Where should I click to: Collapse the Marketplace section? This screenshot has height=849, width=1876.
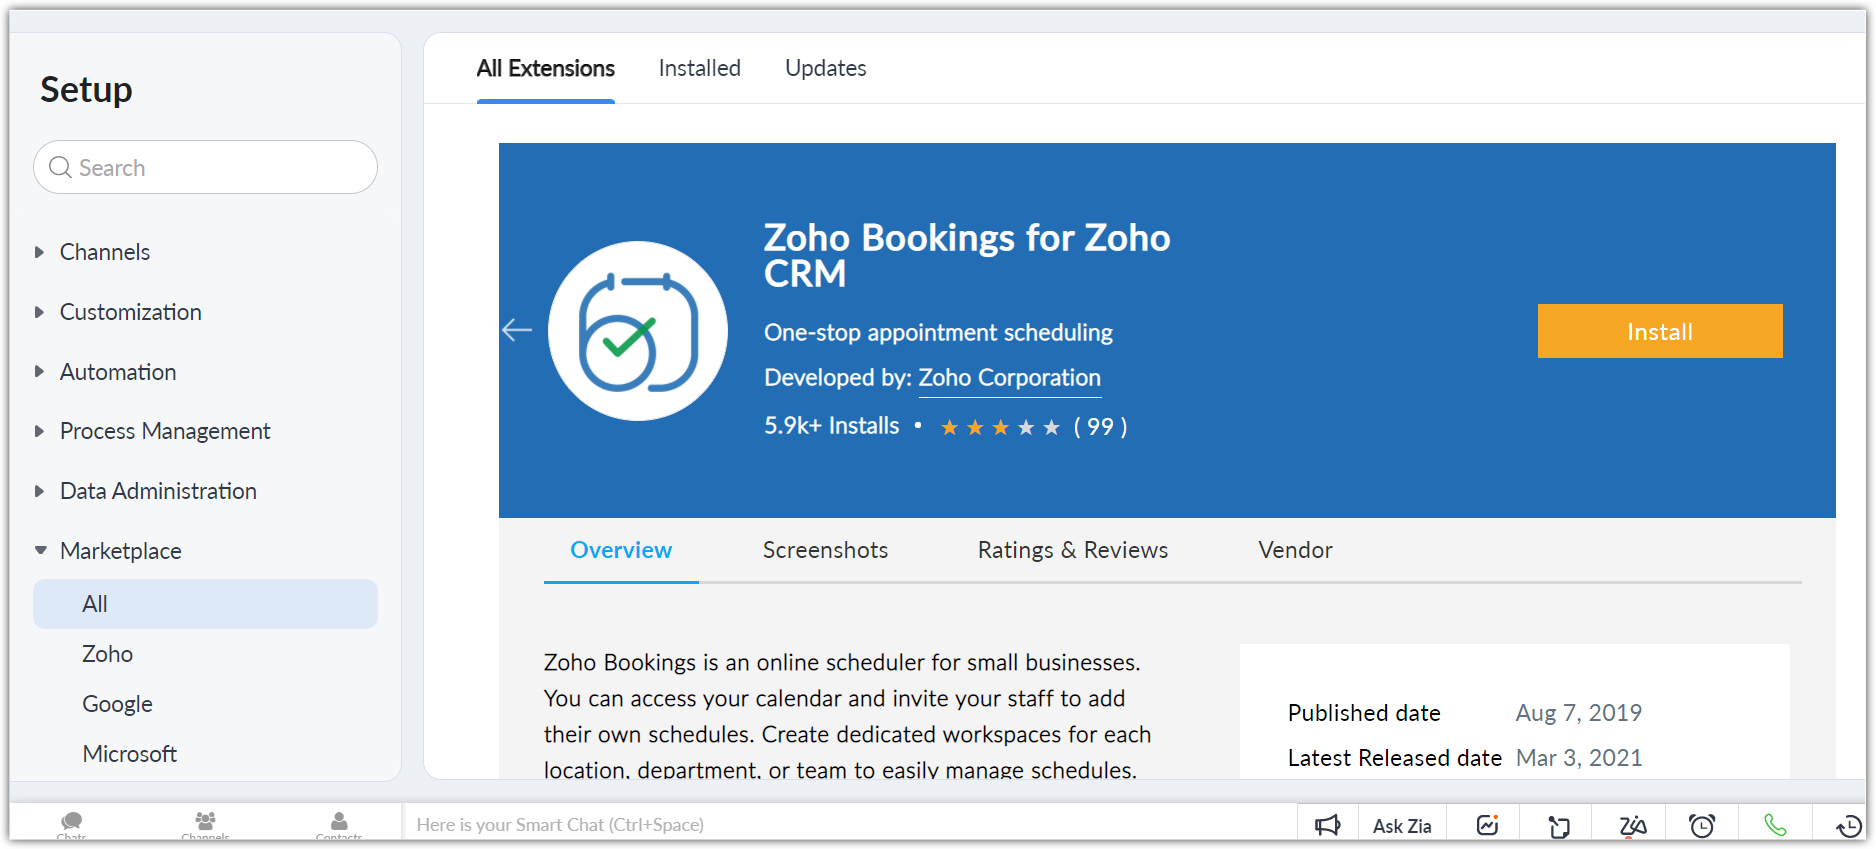pyautogui.click(x=120, y=551)
